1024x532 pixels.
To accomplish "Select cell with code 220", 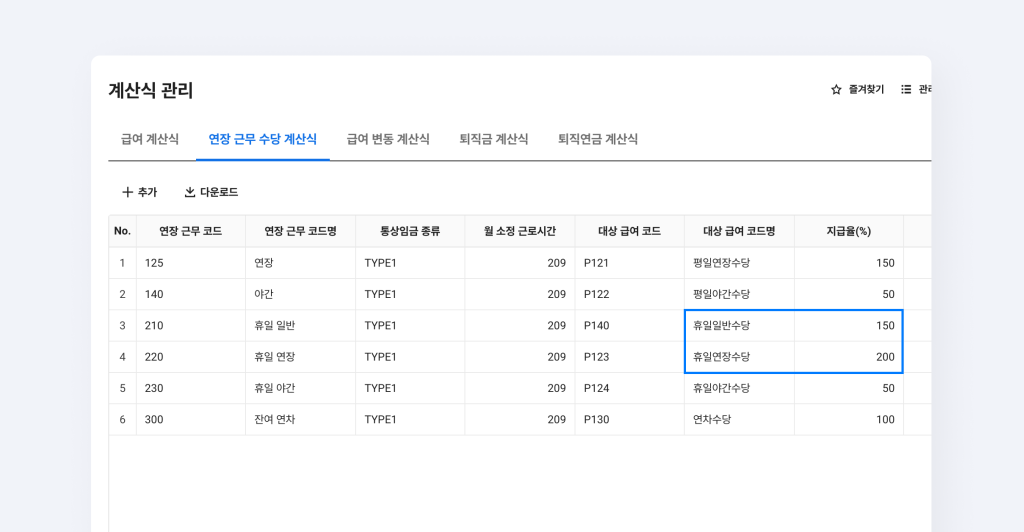I will coord(191,357).
